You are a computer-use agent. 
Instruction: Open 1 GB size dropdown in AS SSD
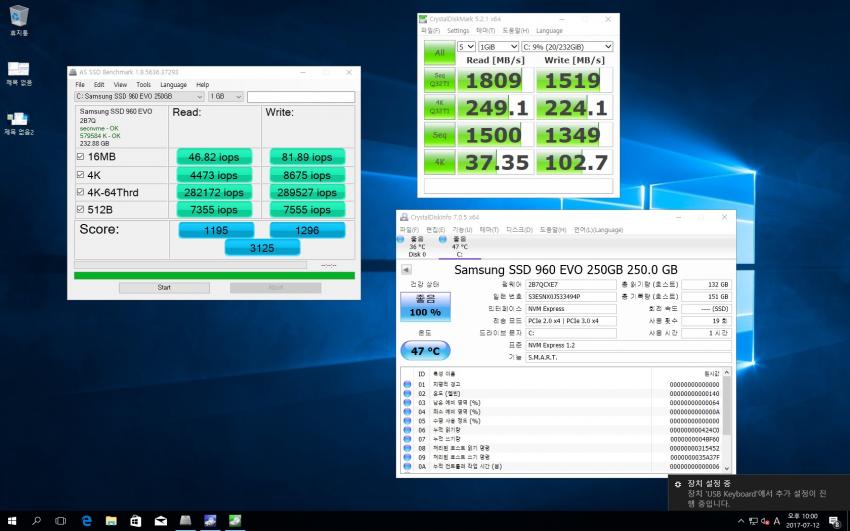tap(226, 96)
